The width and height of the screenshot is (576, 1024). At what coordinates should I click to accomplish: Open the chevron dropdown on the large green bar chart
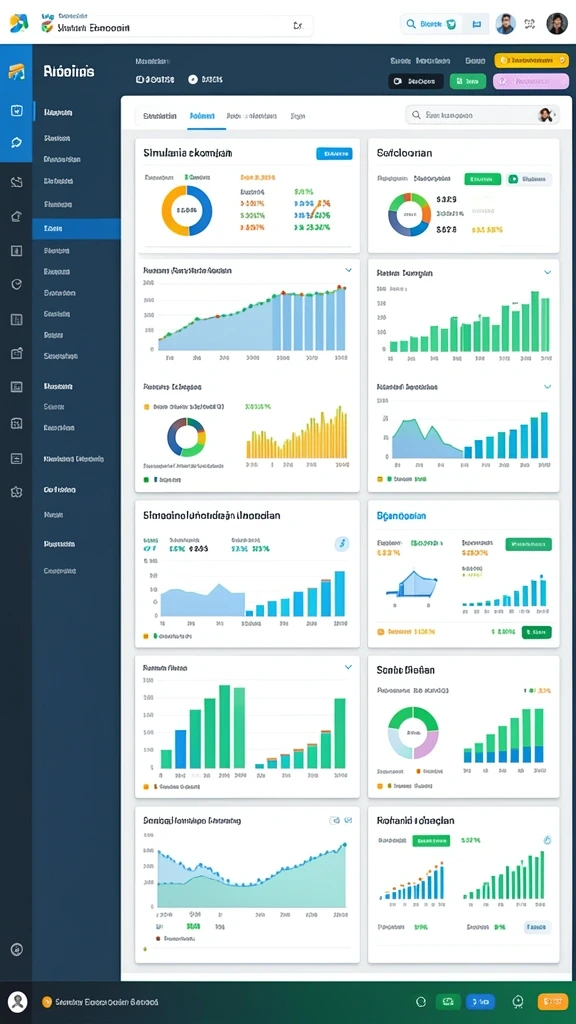(x=348, y=667)
